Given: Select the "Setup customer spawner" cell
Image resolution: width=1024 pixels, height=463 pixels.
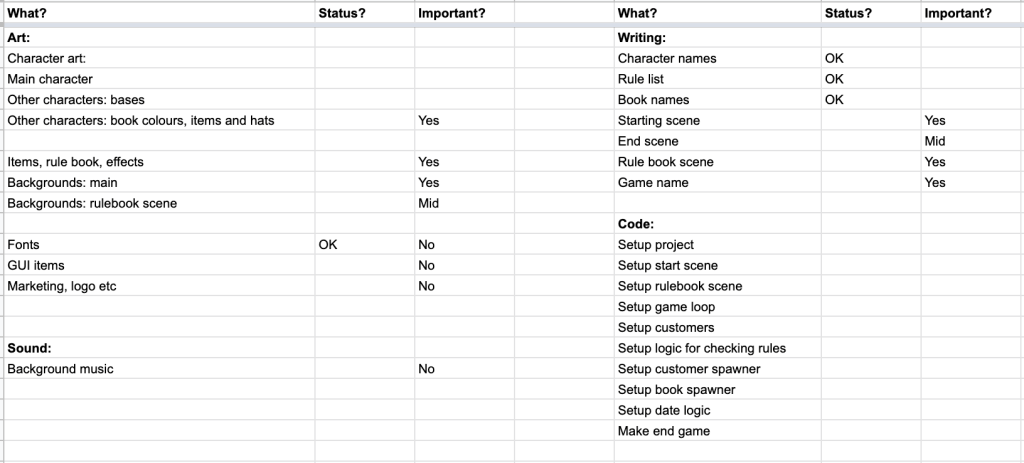Looking at the screenshot, I should [x=689, y=369].
